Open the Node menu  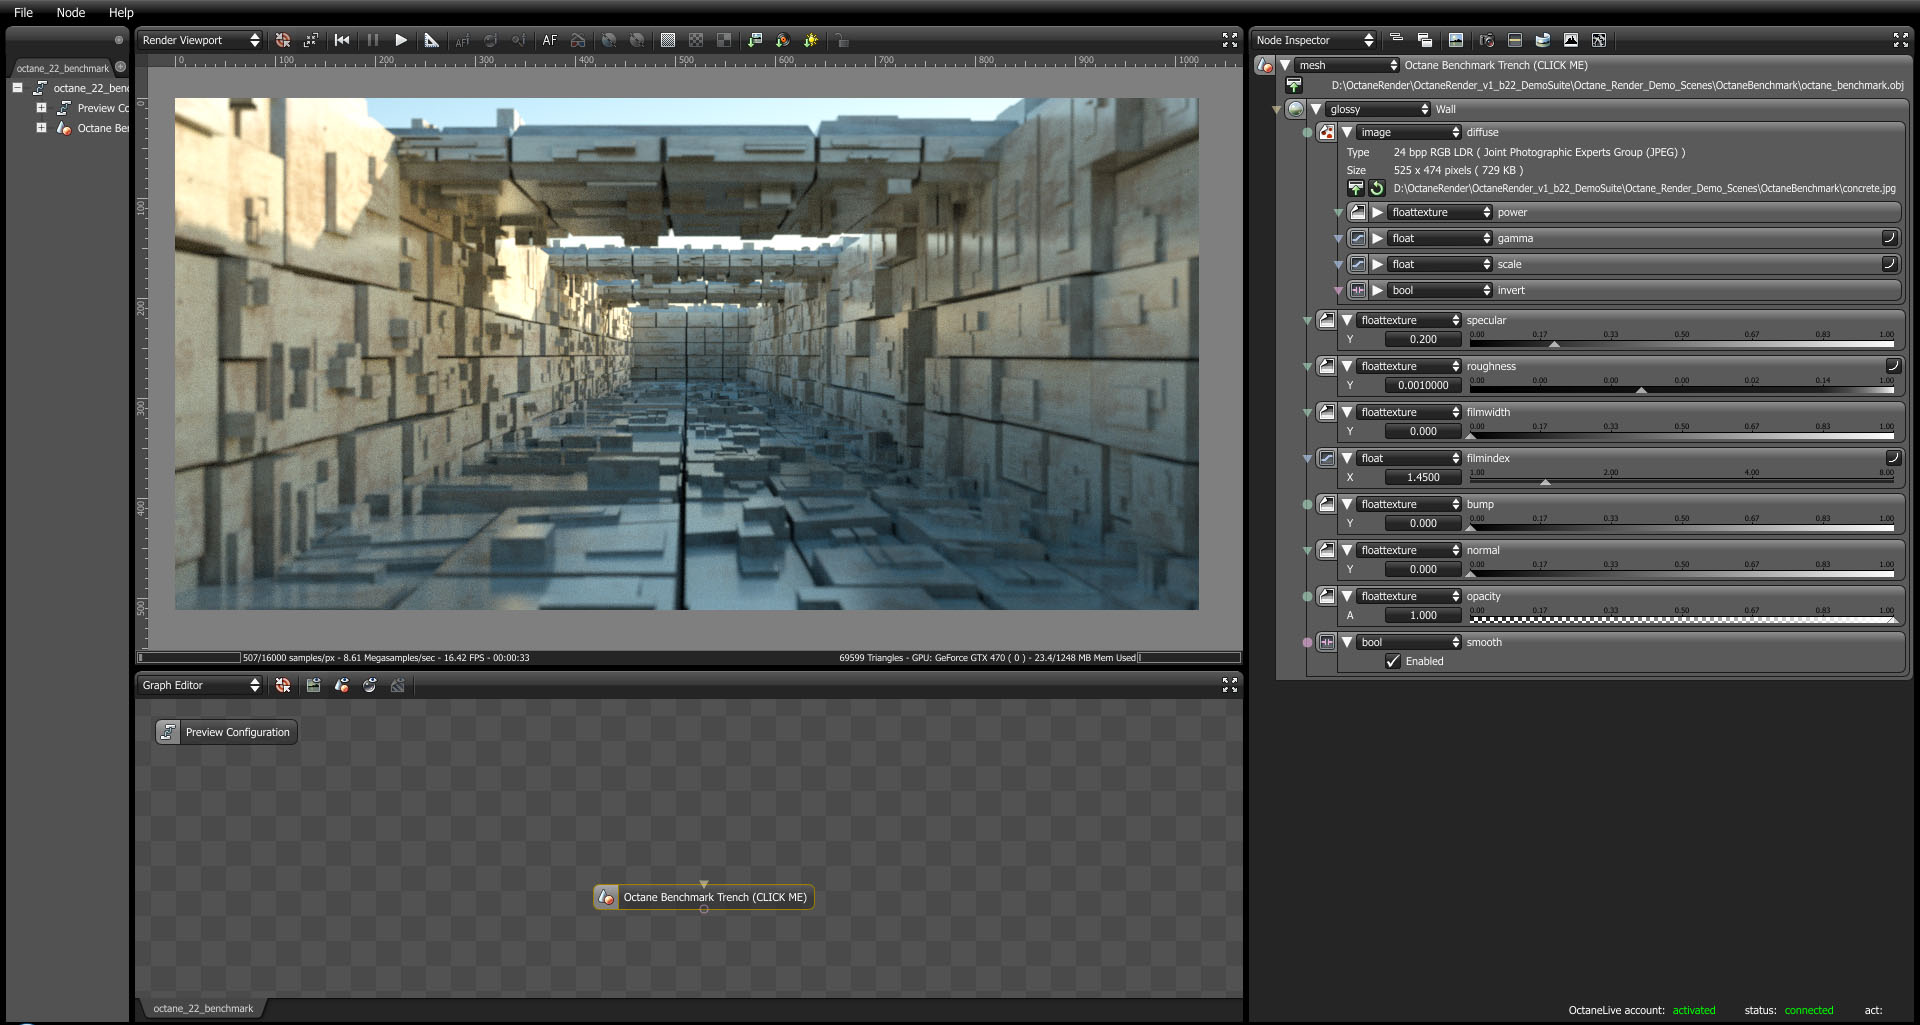[x=70, y=12]
